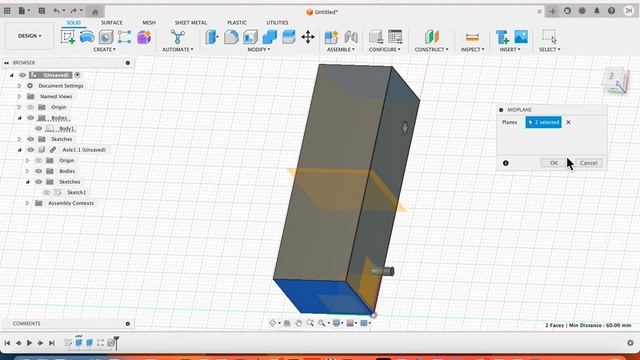Screen dimensions: 640x360
Task: Click the Select tool icon
Action: click(549, 37)
